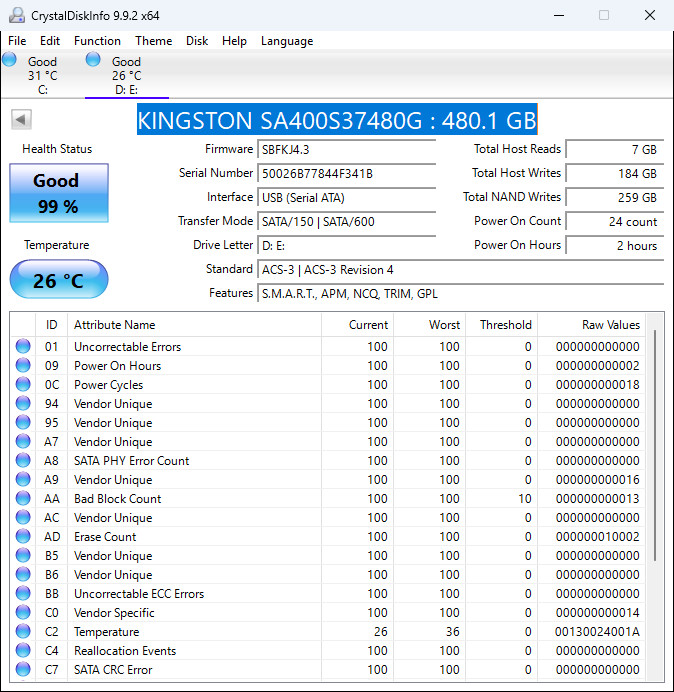Click the CrystalDiskInfo app icon in title bar
This screenshot has height=692, width=674.
(x=17, y=15)
